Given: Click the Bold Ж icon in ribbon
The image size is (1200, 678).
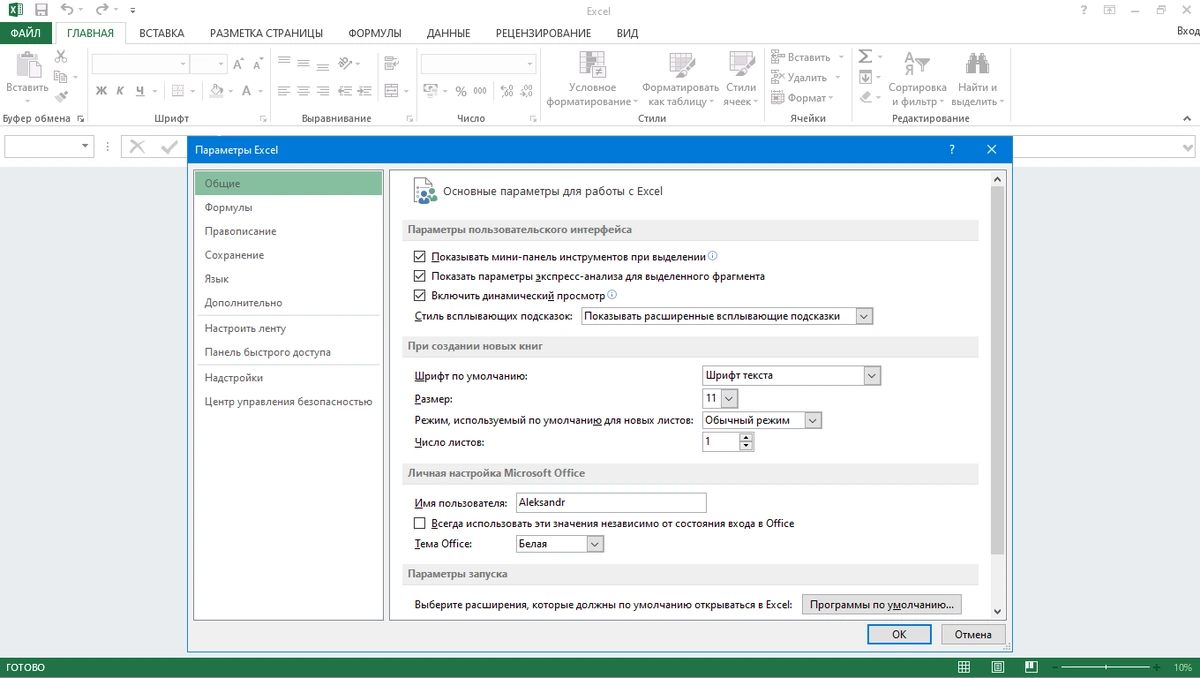Looking at the screenshot, I should (101, 91).
